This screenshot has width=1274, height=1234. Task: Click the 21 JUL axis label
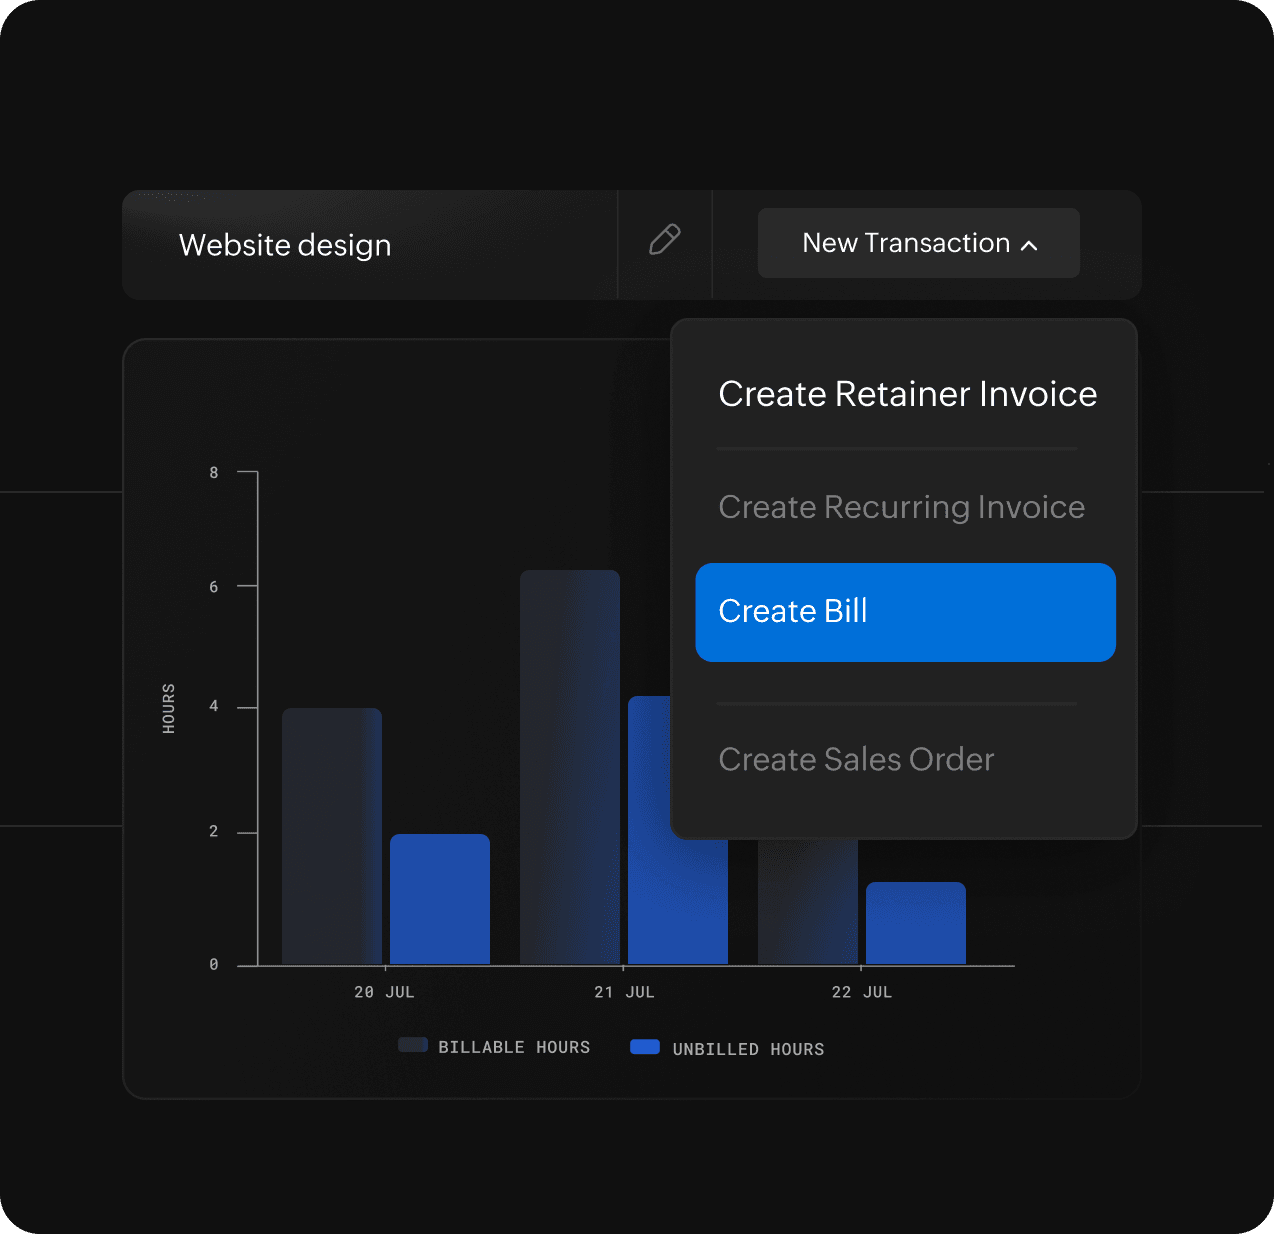(624, 992)
